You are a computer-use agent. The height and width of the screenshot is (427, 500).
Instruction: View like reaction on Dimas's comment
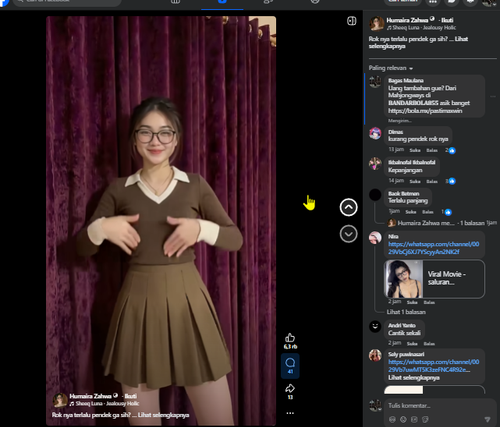pyautogui.click(x=452, y=150)
